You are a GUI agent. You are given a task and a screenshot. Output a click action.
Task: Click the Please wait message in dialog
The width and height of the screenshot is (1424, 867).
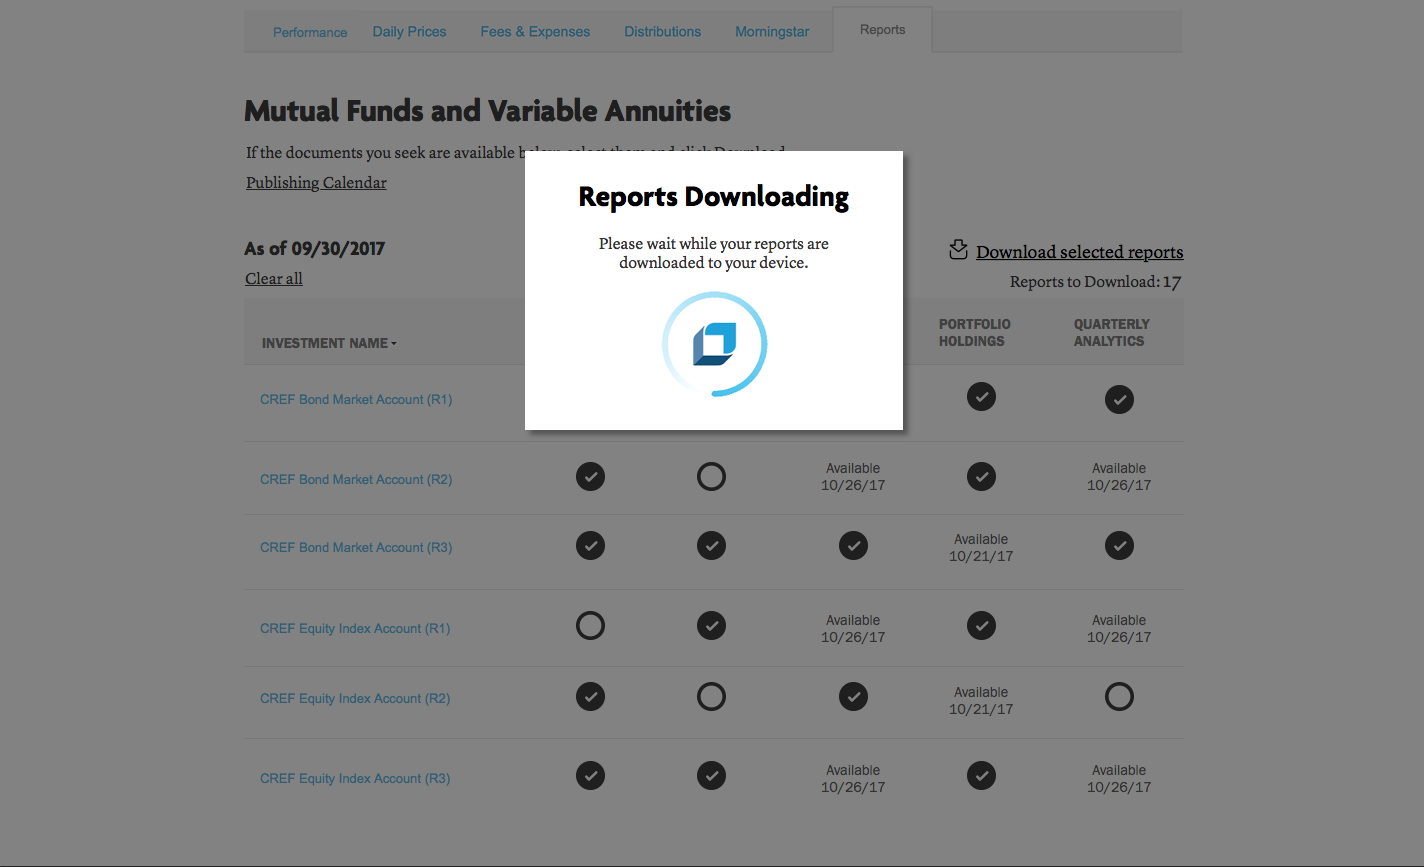click(714, 253)
